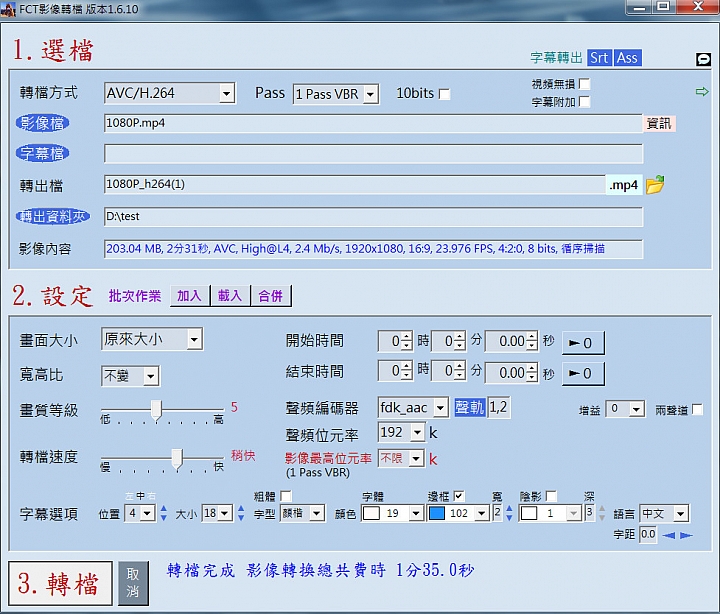Set 結束時間 with its ►0 button
The width and height of the screenshot is (720, 614).
point(583,373)
